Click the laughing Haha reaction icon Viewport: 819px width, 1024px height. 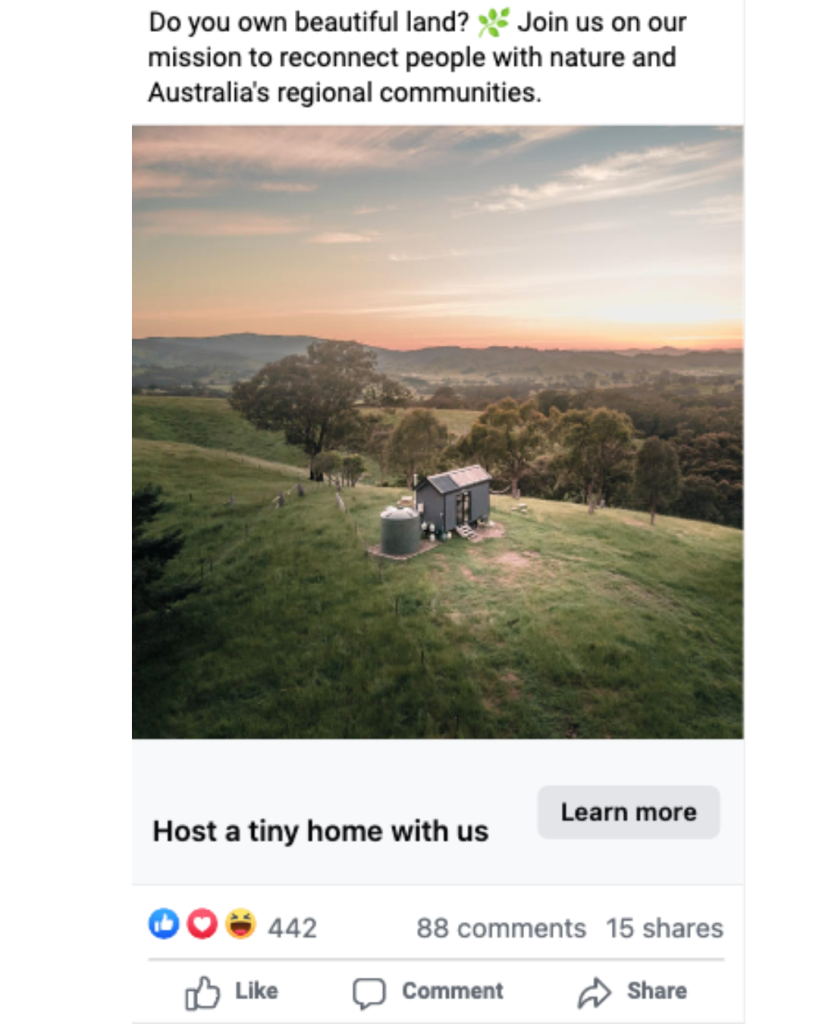(x=240, y=924)
